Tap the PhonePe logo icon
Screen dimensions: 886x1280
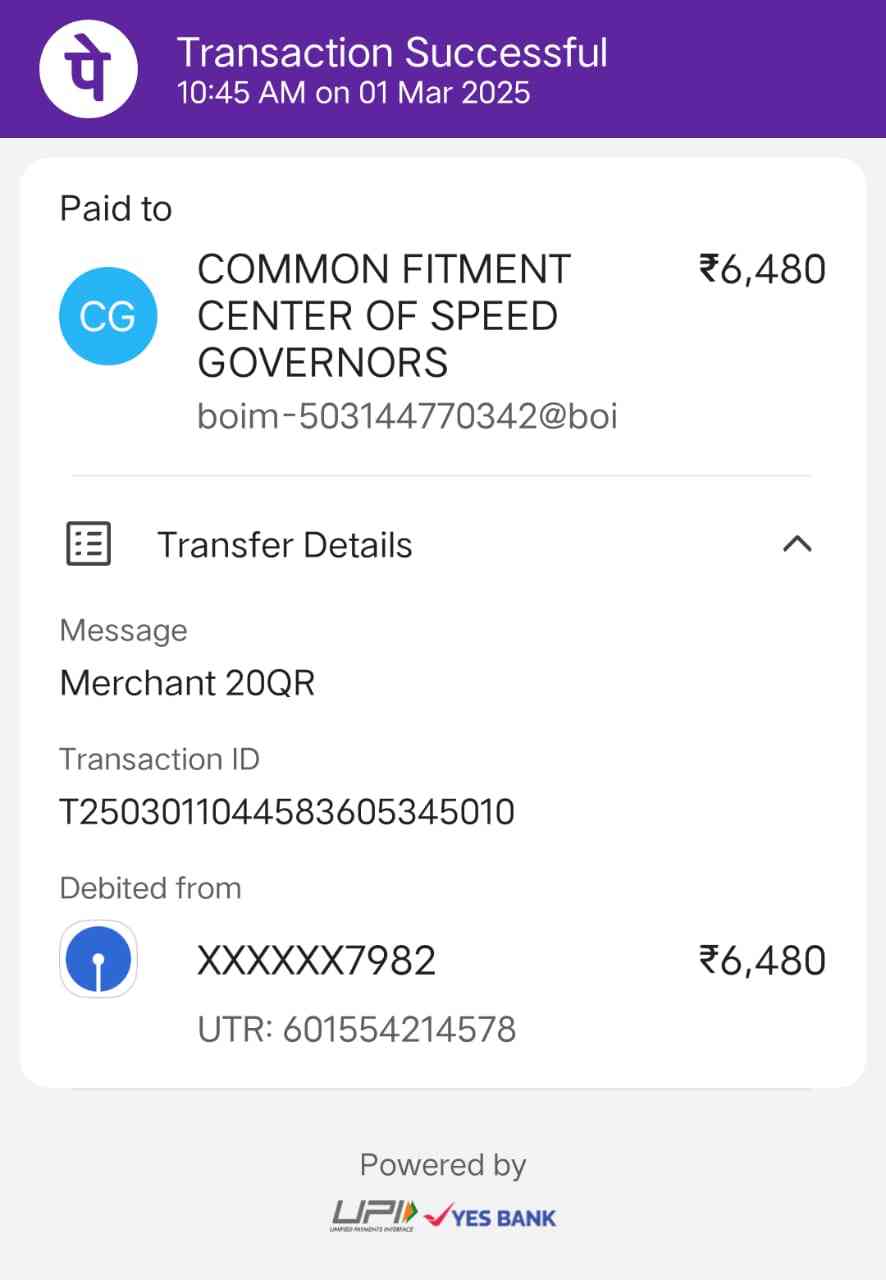coord(87,68)
